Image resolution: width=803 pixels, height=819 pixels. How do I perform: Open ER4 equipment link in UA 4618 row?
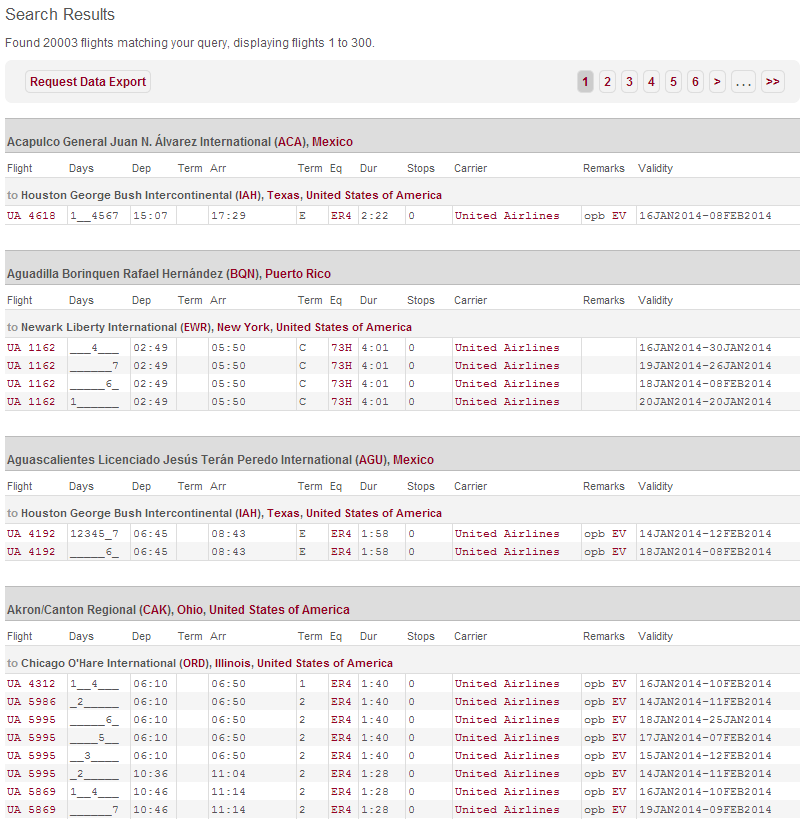341,216
